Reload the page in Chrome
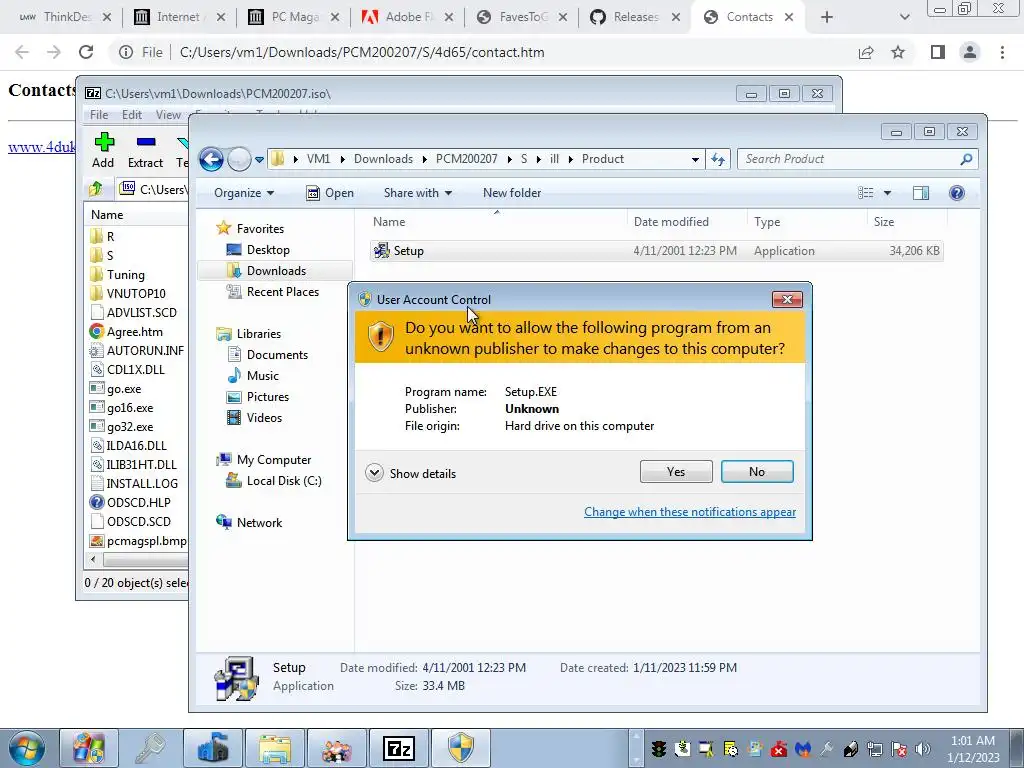 86,52
